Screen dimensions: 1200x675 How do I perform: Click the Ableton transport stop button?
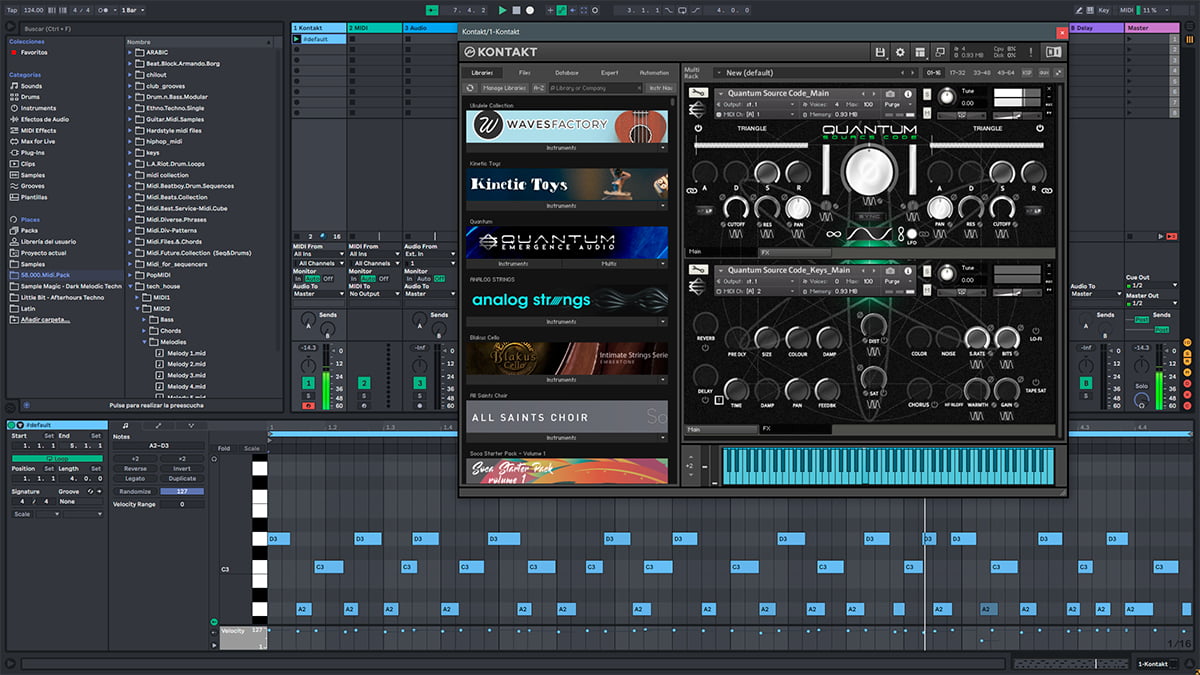(516, 10)
